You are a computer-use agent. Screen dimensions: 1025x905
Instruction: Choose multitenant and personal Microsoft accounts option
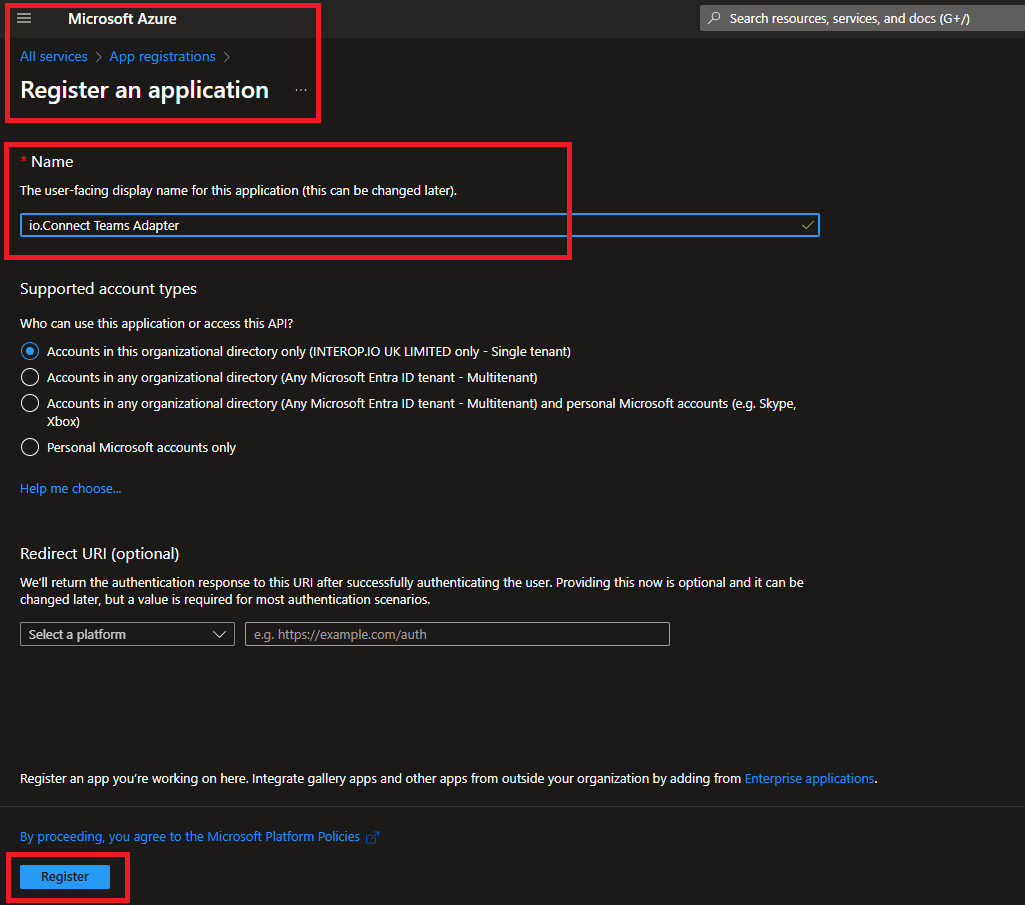(30, 404)
